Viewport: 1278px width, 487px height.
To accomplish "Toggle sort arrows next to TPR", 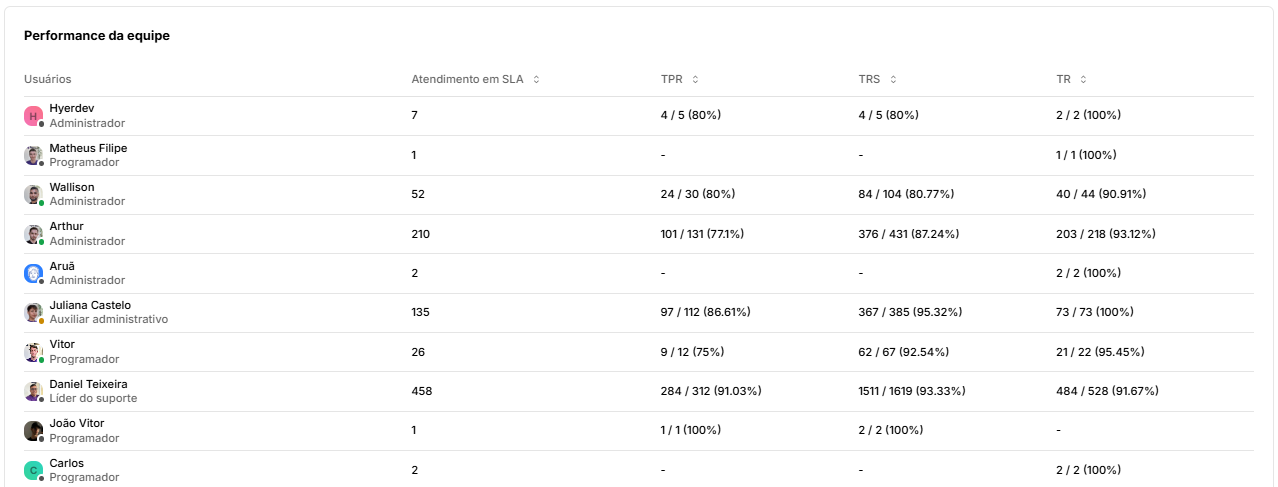I will (x=695, y=79).
